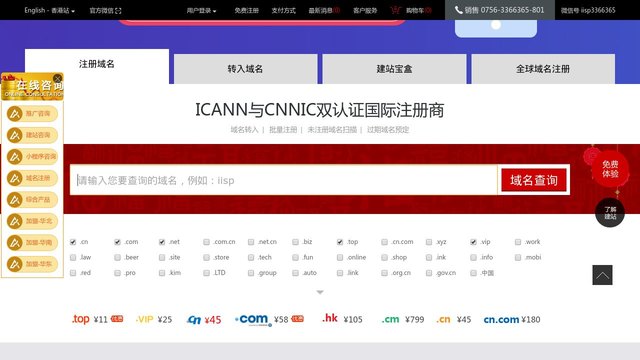640x360 pixels.
Task: Uncheck the .top domain checkbox
Action: pos(340,242)
